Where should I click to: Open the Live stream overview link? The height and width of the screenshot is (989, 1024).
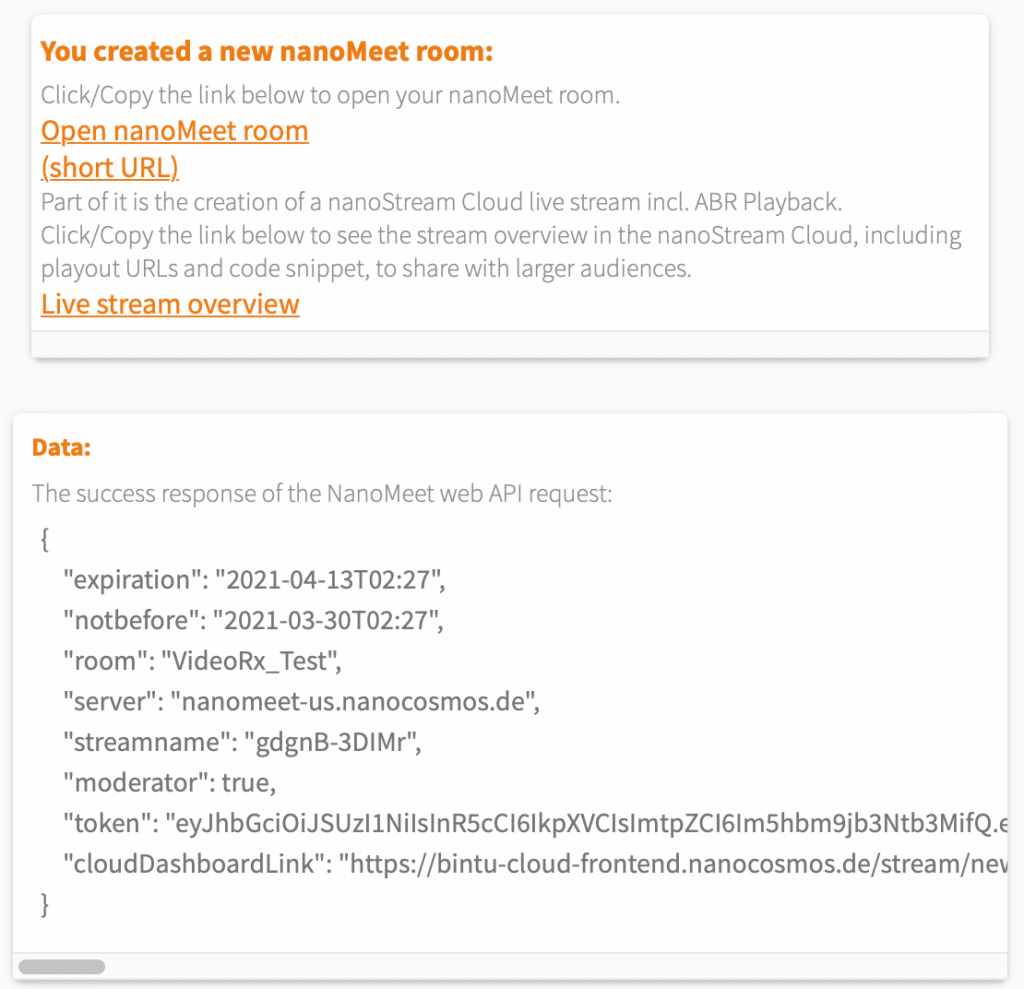[170, 304]
